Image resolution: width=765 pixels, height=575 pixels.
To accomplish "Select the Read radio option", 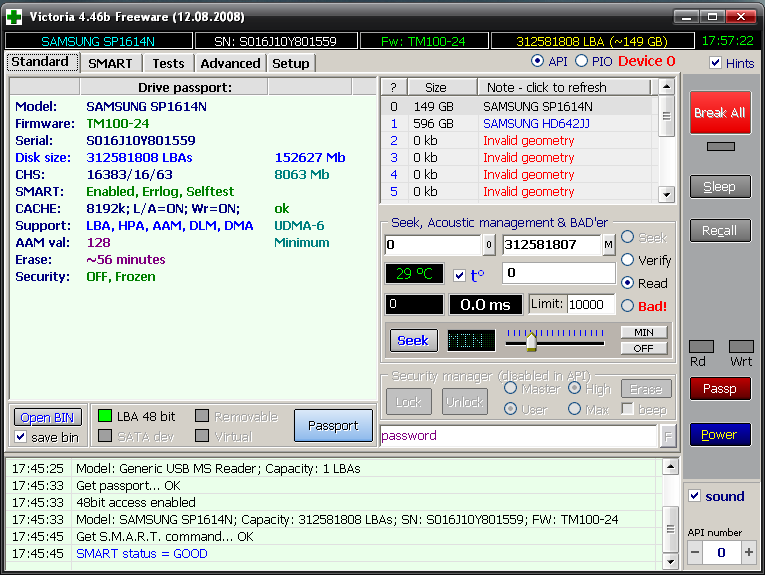I will pyautogui.click(x=627, y=283).
